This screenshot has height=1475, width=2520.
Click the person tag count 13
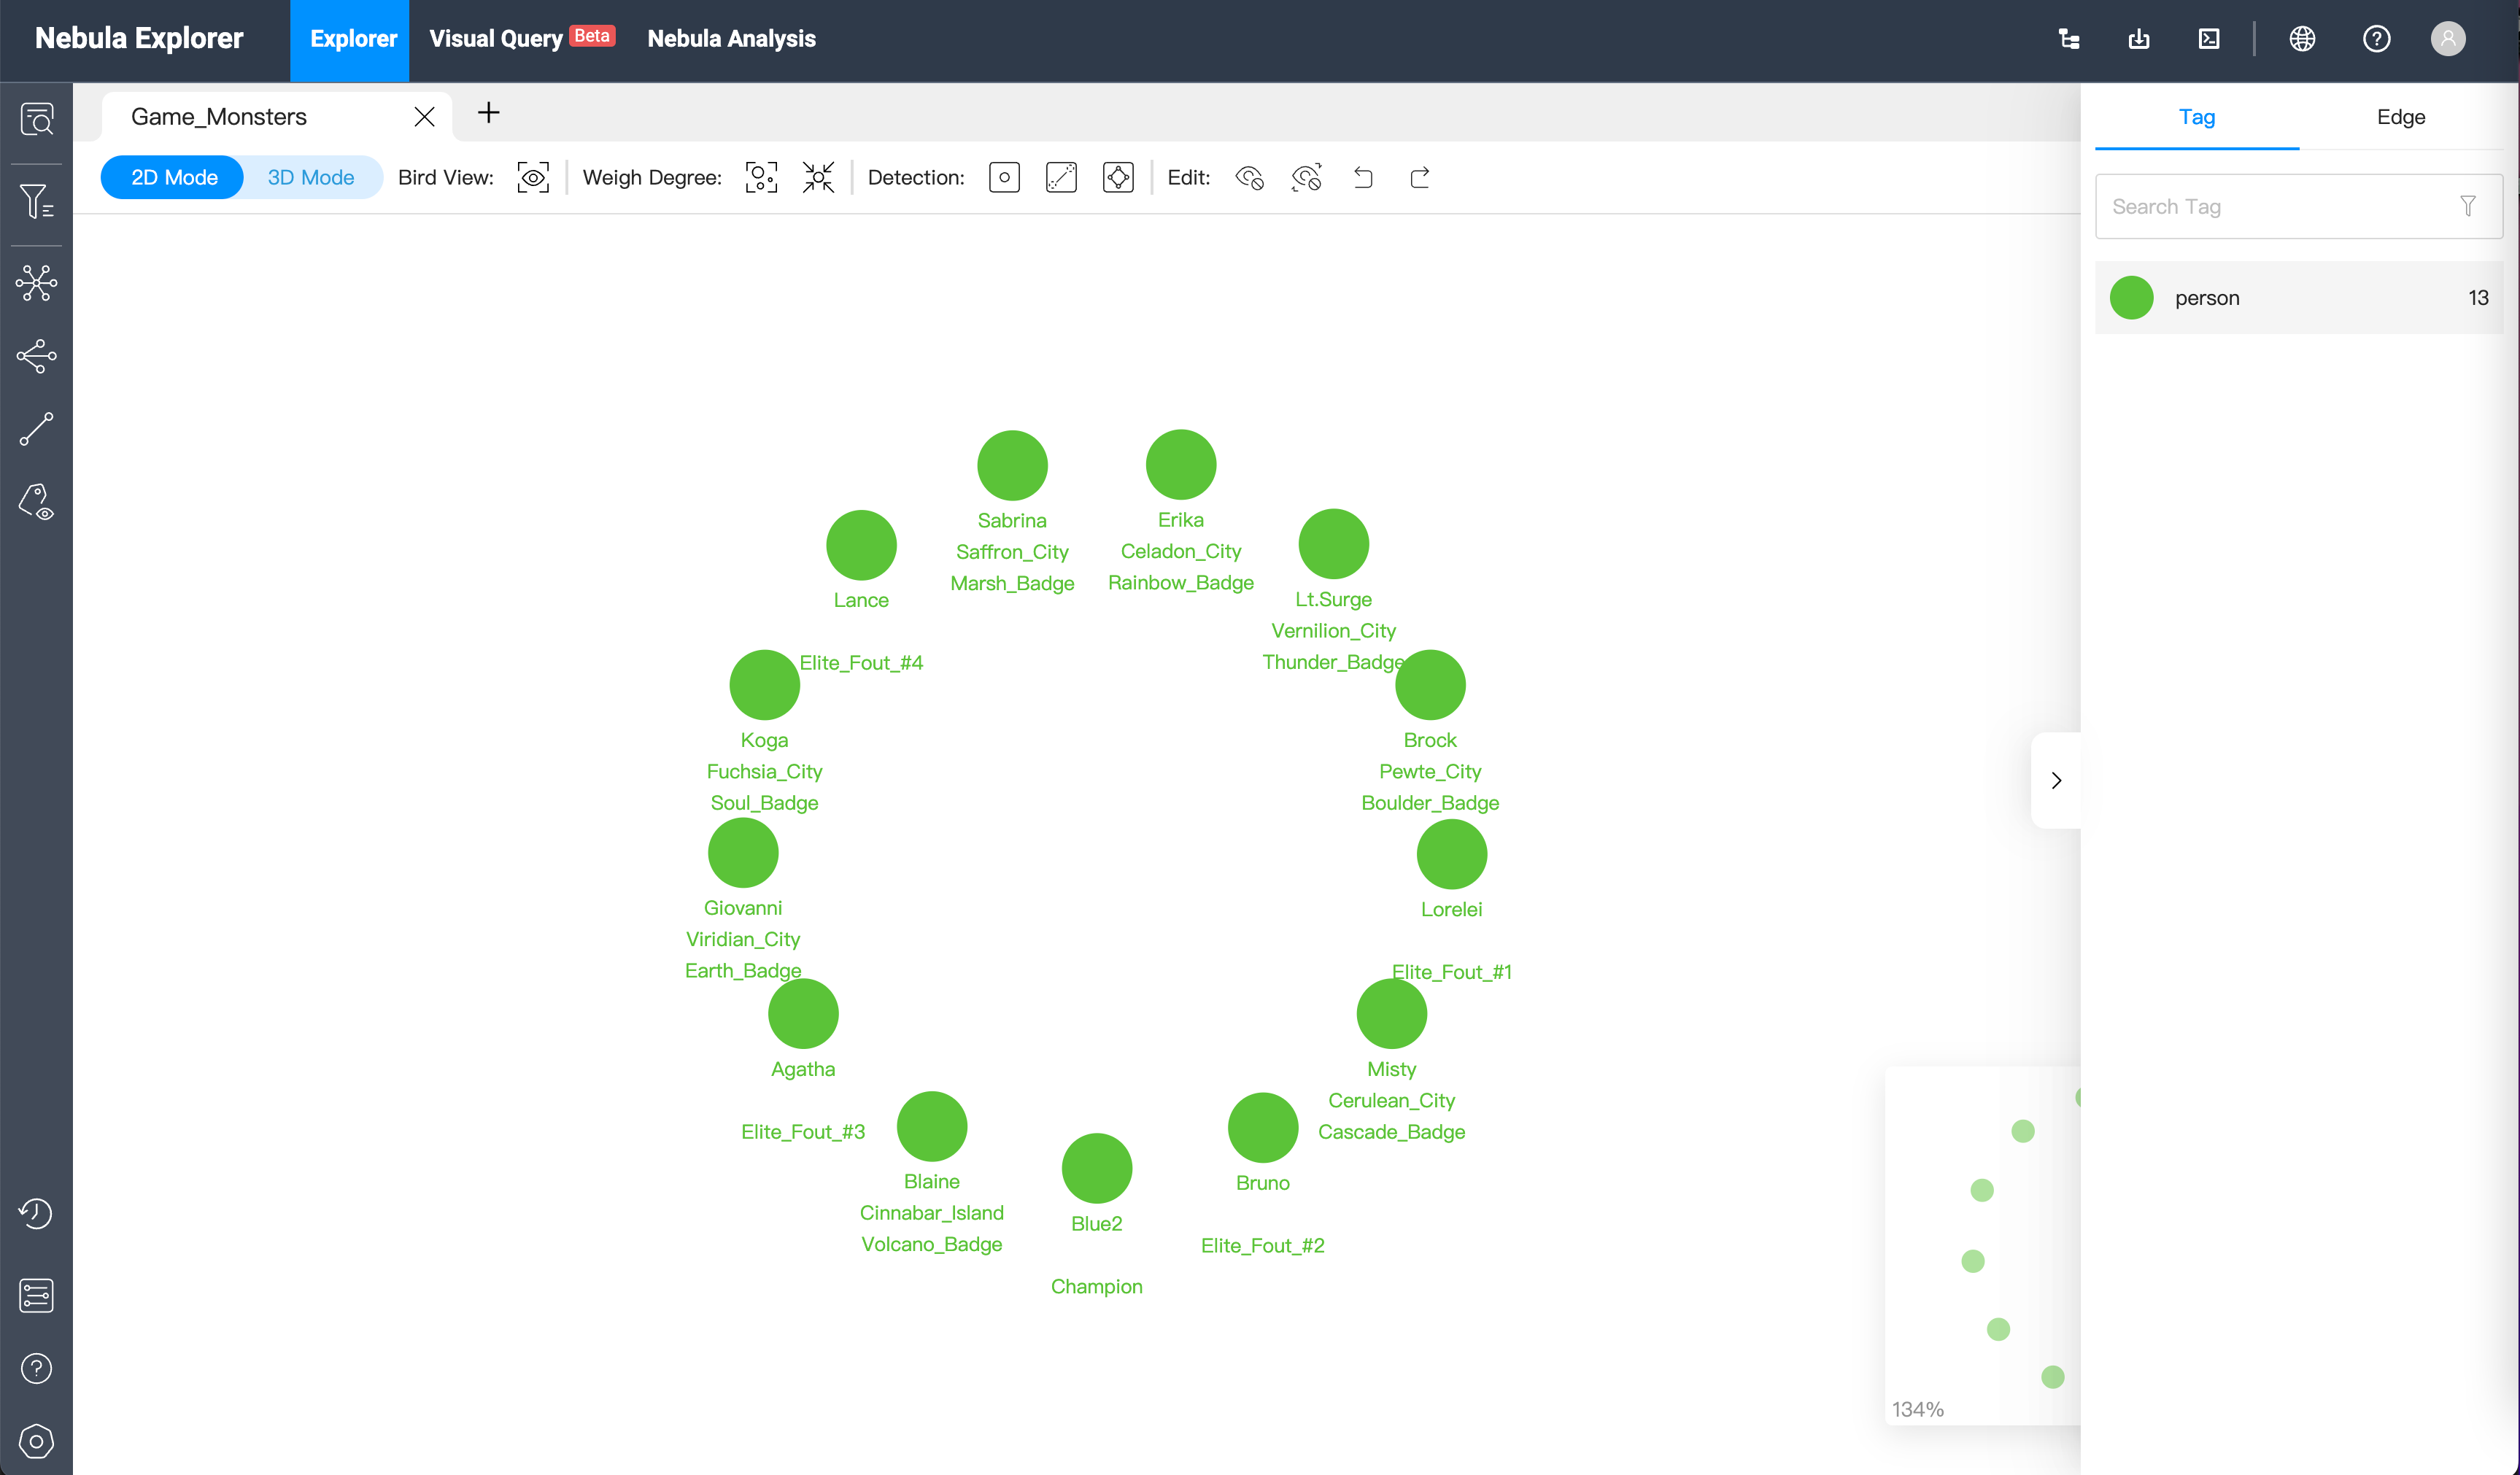click(x=2478, y=298)
